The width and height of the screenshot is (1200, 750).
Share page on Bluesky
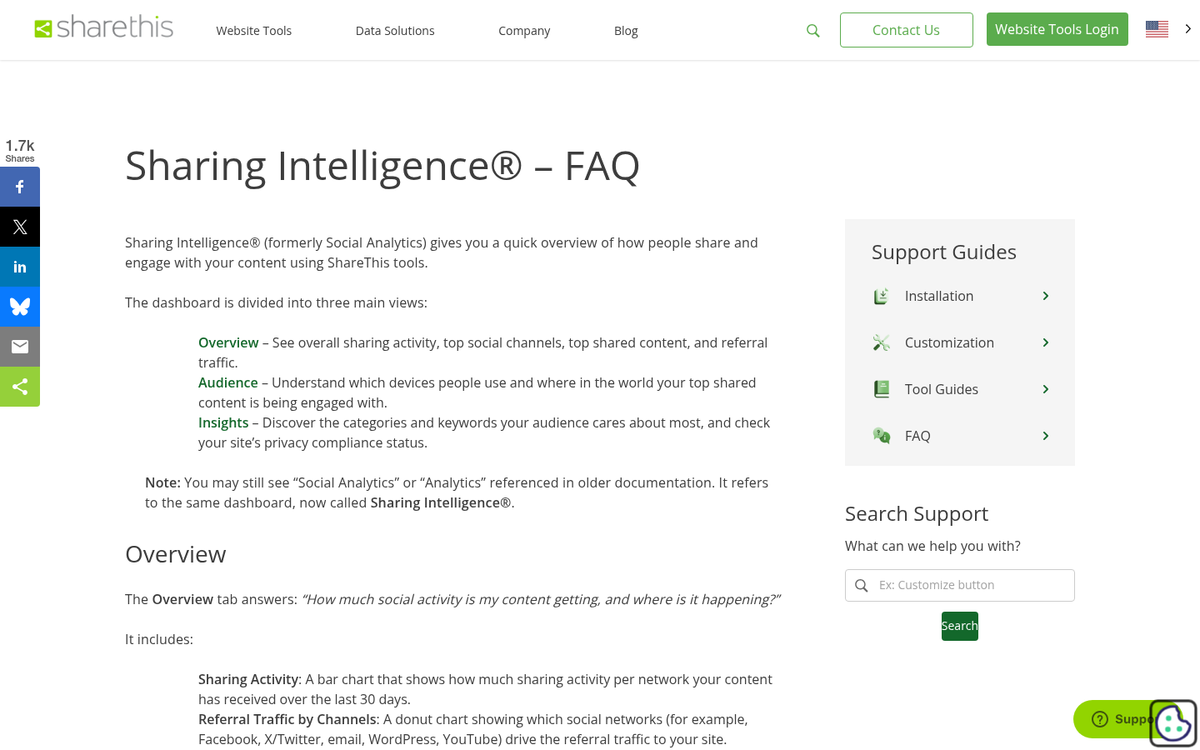pos(20,307)
